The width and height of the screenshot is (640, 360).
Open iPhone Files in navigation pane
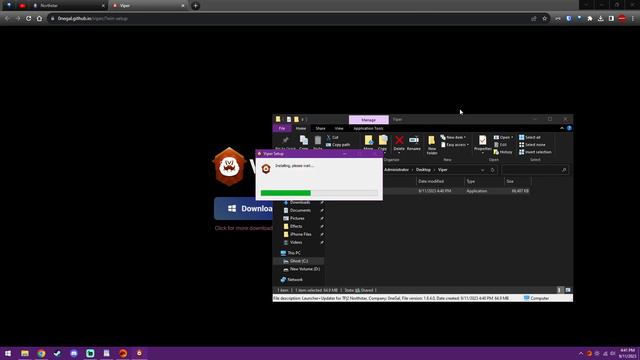pyautogui.click(x=300, y=234)
